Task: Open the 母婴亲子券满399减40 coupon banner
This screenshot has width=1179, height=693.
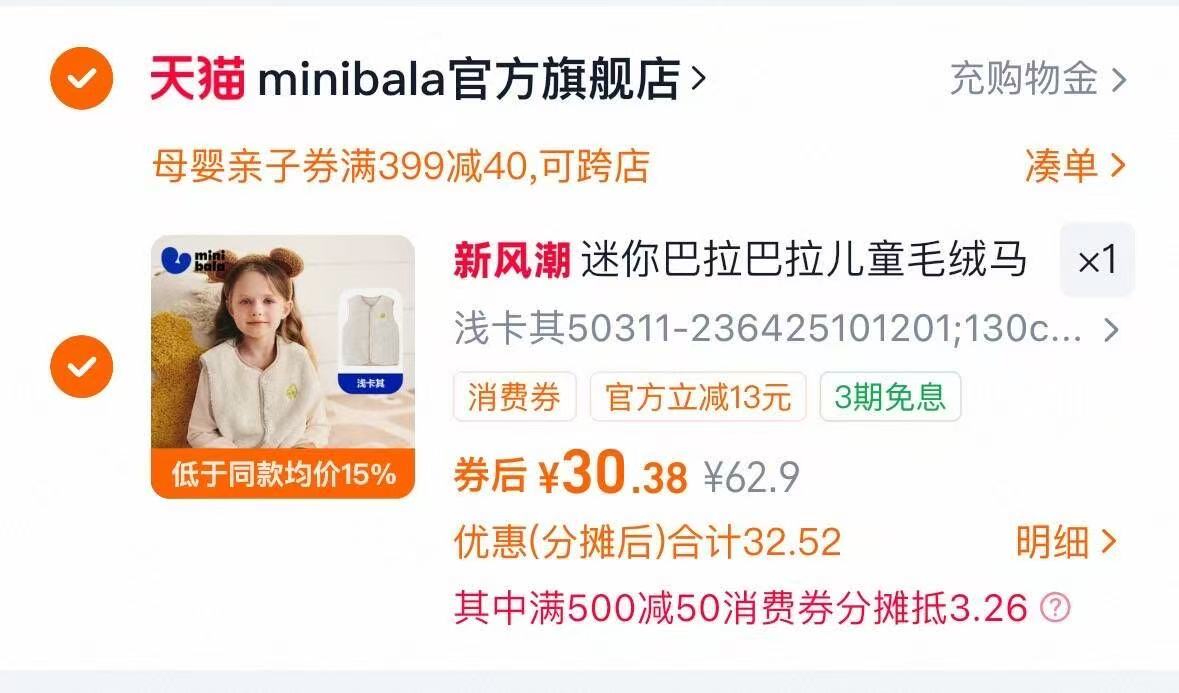Action: tap(401, 166)
